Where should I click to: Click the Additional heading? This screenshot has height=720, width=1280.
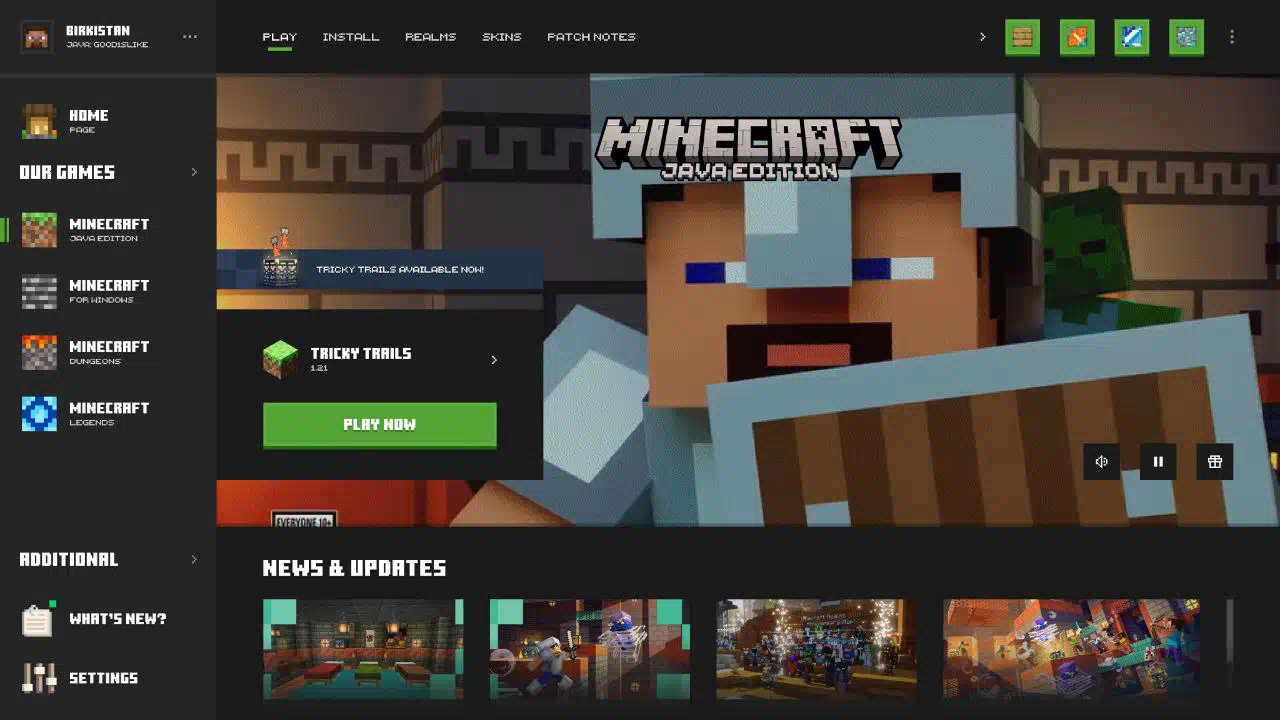[x=69, y=559]
